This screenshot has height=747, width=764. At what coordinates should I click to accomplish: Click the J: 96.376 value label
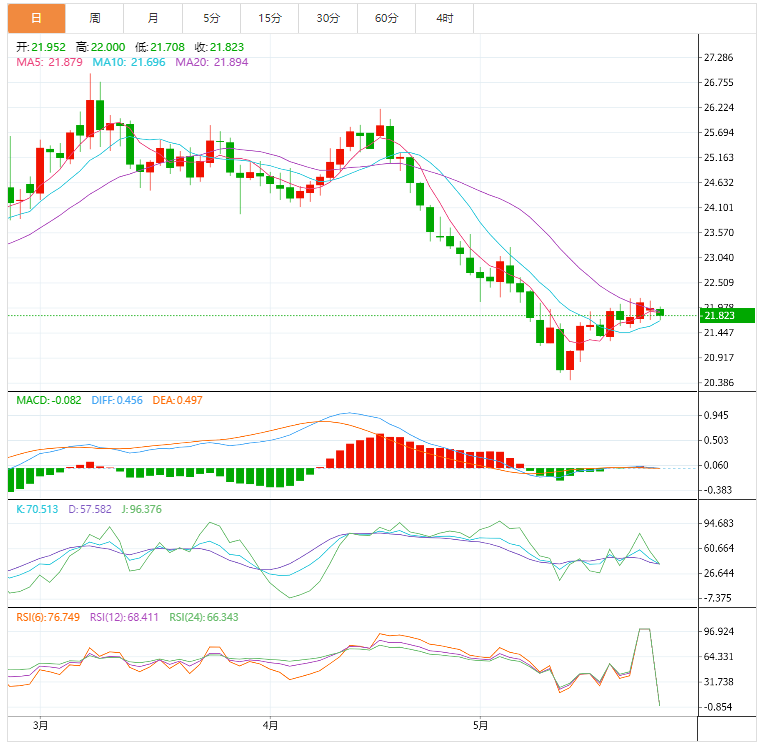(x=142, y=510)
